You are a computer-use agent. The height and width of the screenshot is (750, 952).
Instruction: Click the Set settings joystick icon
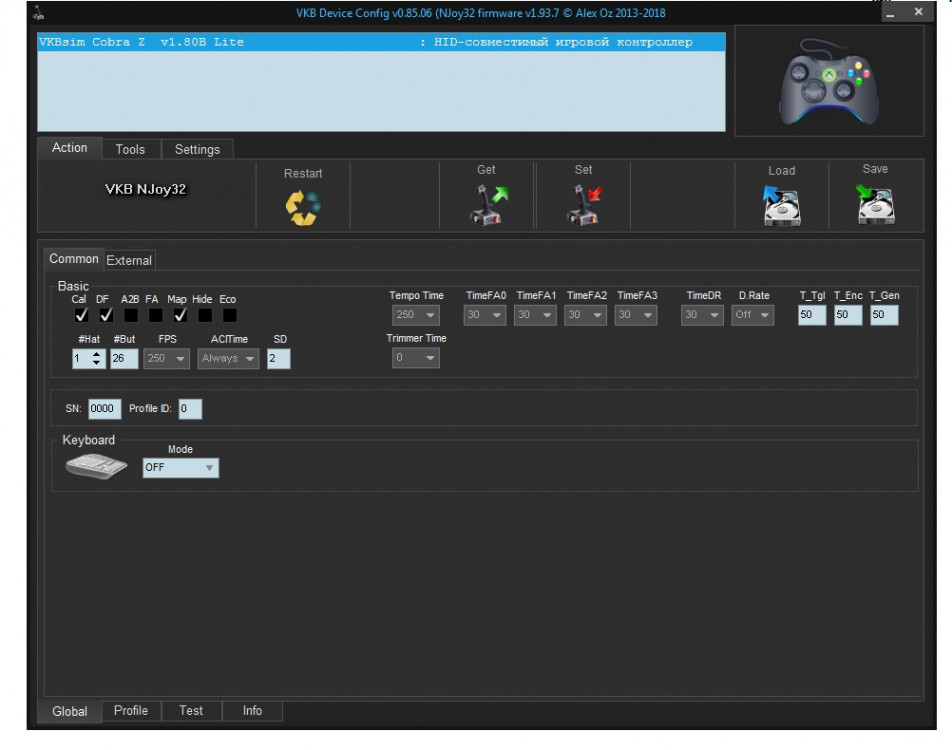(x=583, y=205)
